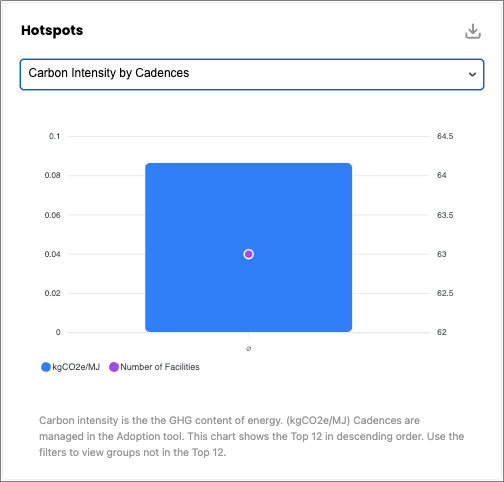Select the purple facilities data point
504x482 pixels.
pos(248,254)
